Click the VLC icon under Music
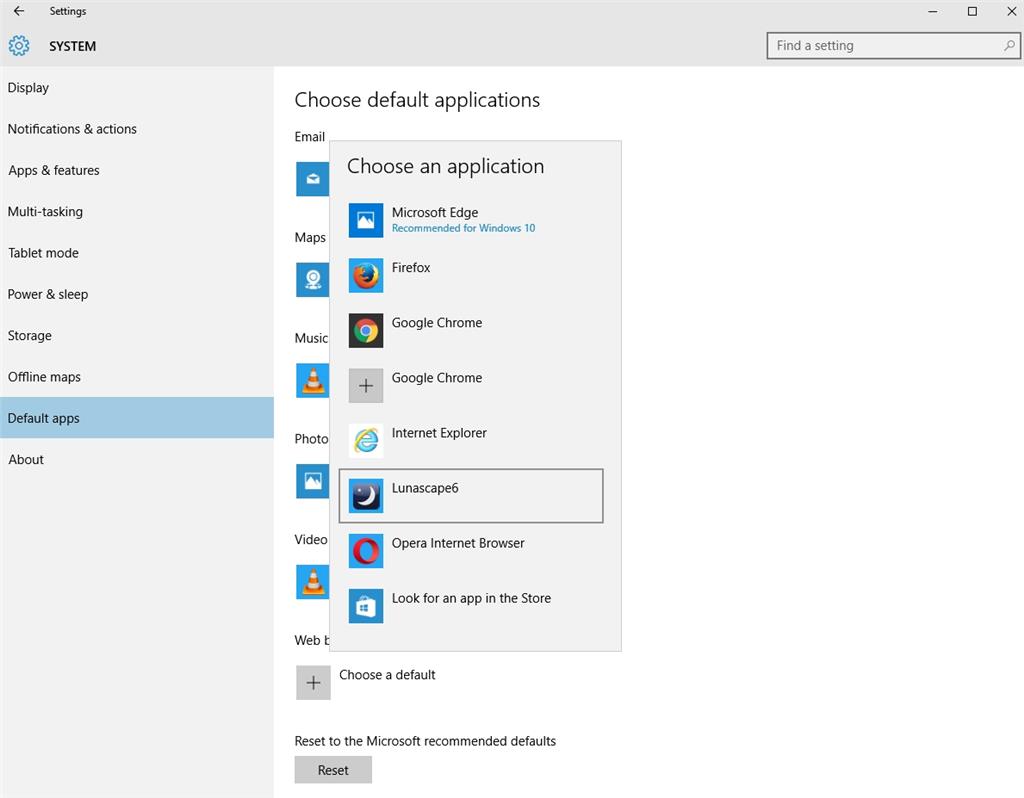The width and height of the screenshot is (1024, 798). click(x=313, y=380)
